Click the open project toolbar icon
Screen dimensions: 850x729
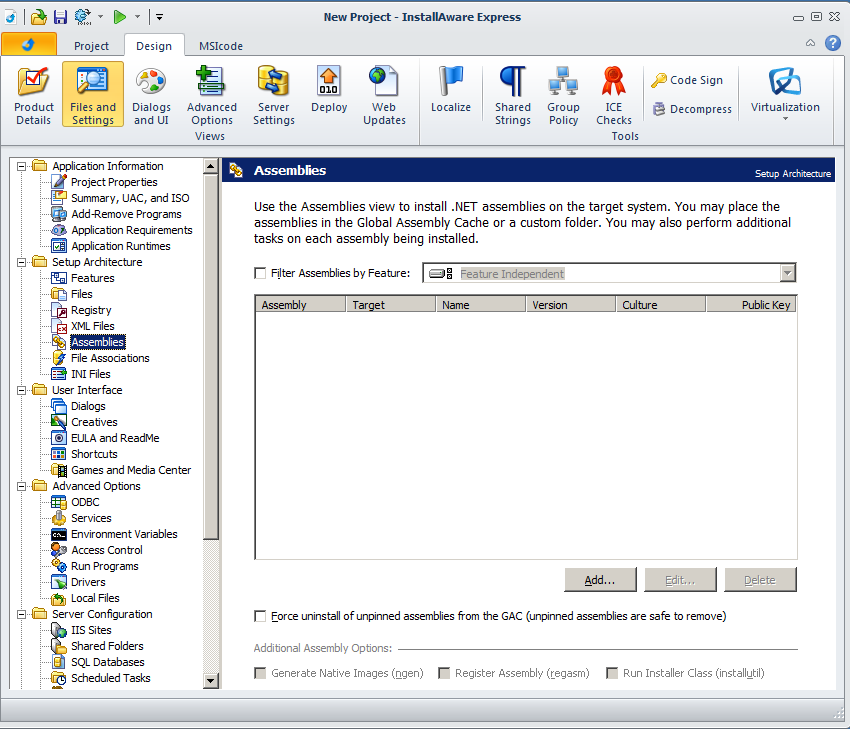click(x=38, y=17)
